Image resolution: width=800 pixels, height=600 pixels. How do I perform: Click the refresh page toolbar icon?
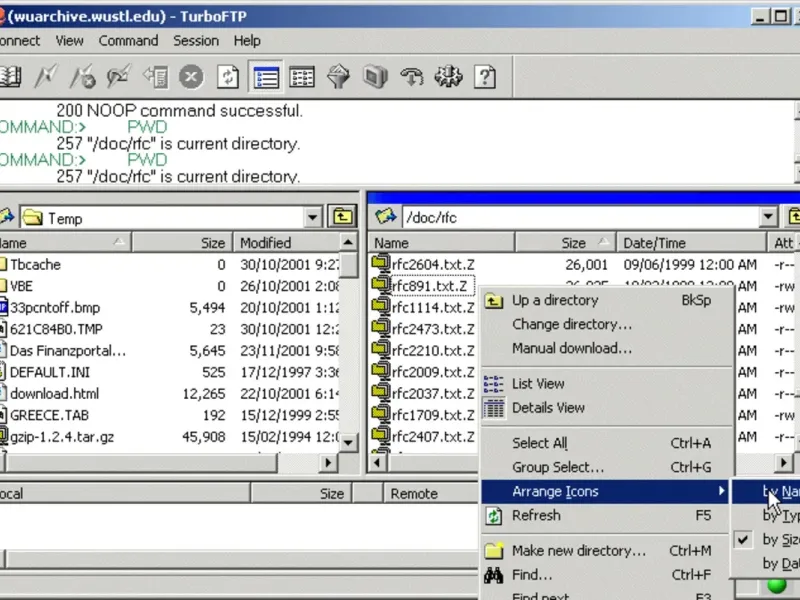(x=228, y=78)
